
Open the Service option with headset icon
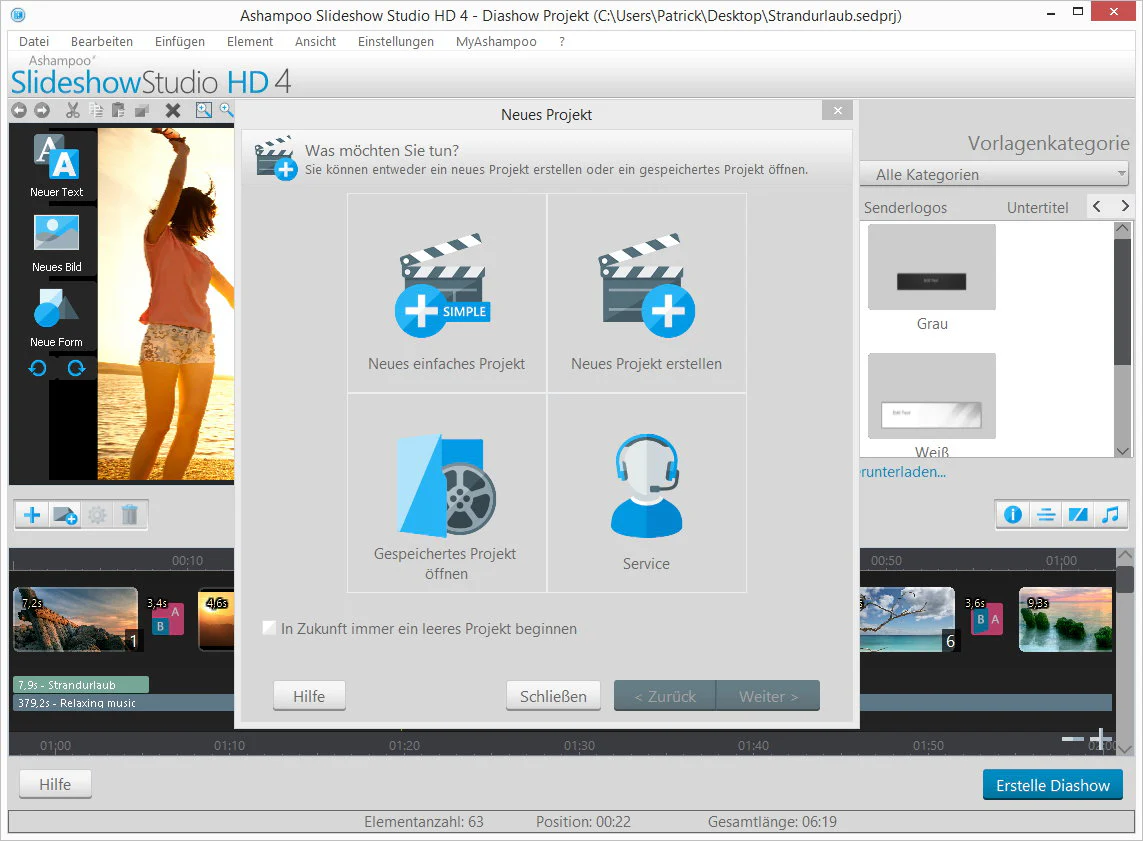tap(647, 493)
